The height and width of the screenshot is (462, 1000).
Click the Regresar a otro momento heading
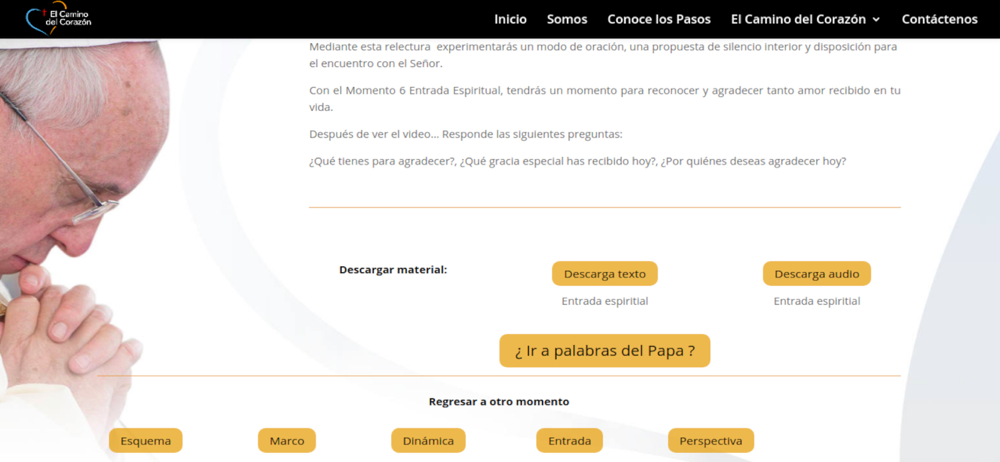pyautogui.click(x=499, y=401)
